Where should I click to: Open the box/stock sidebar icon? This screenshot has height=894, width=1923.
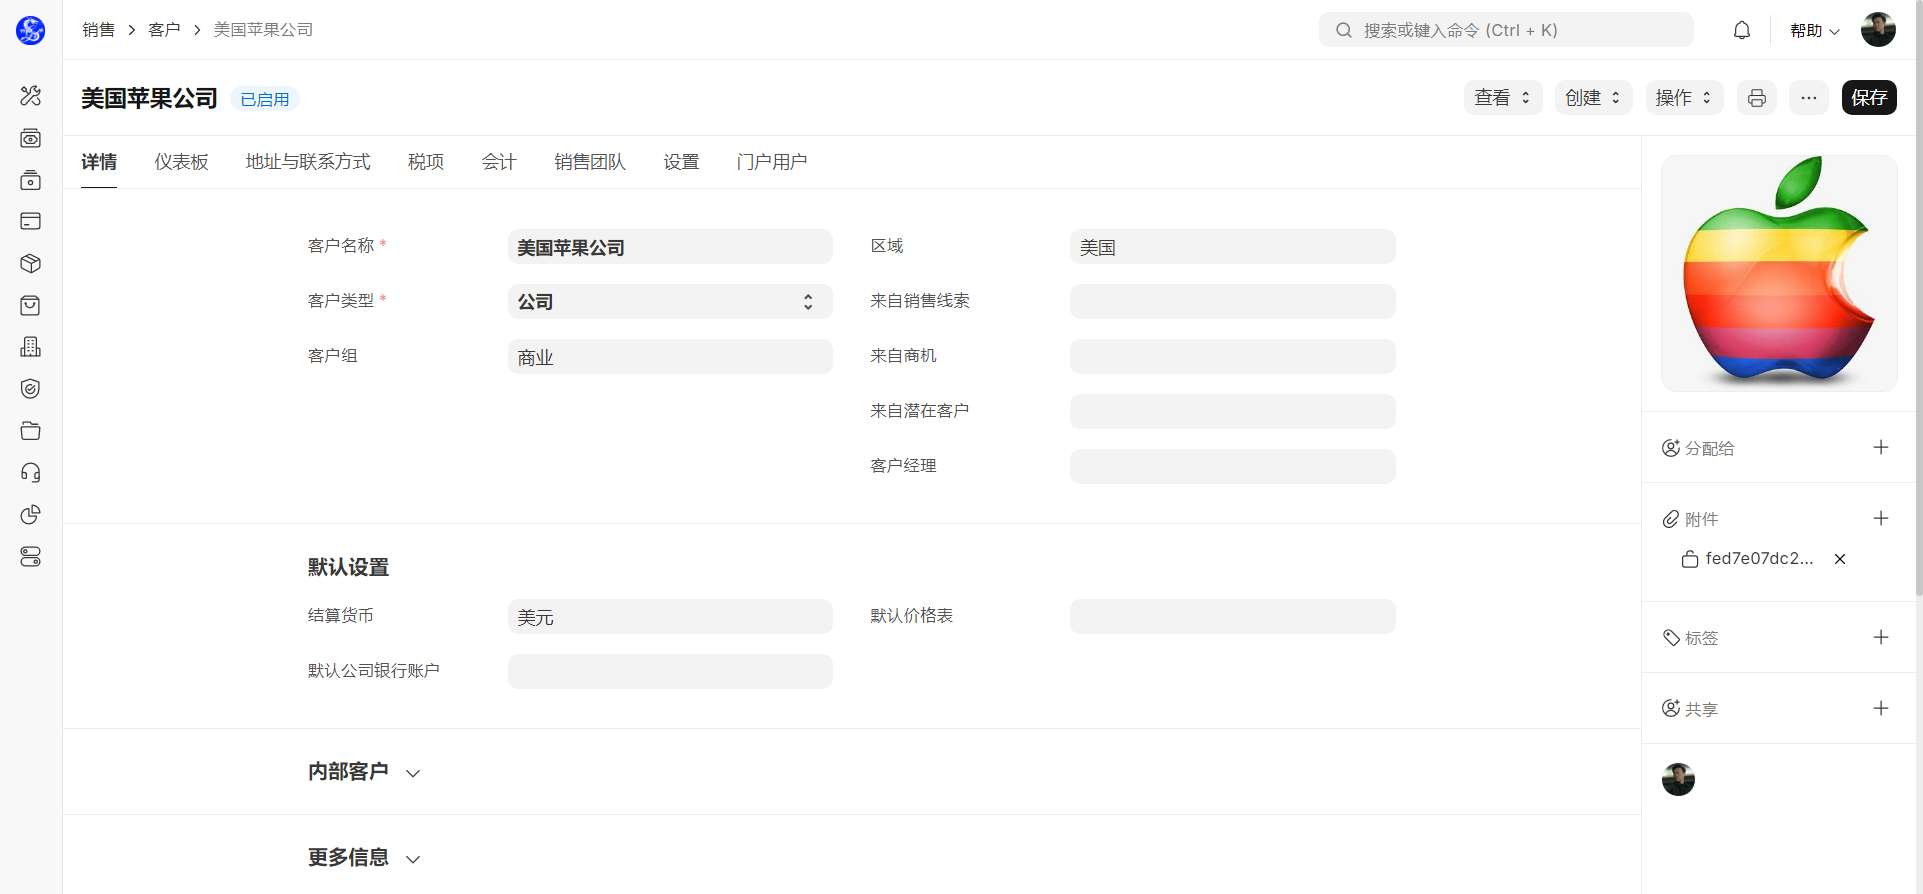[x=31, y=263]
